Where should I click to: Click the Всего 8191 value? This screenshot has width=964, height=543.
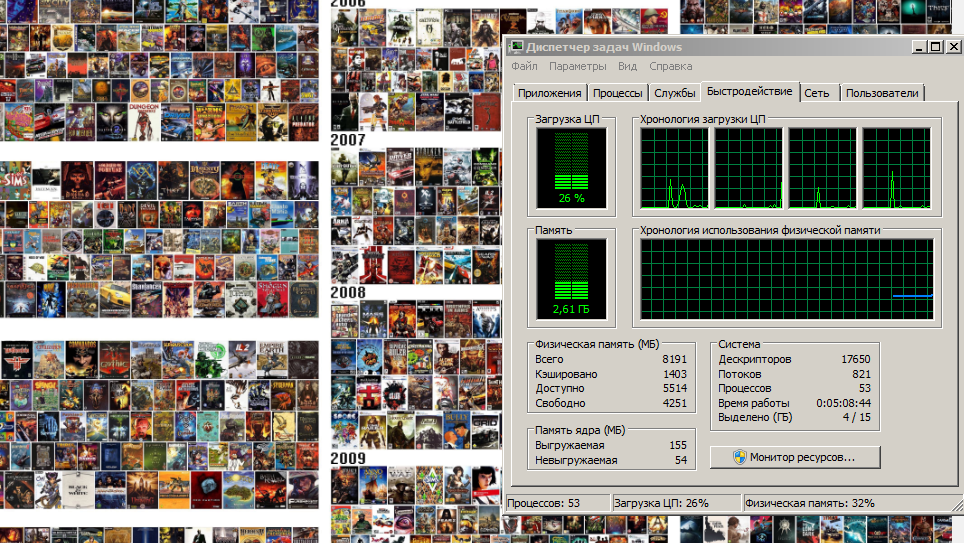674,359
